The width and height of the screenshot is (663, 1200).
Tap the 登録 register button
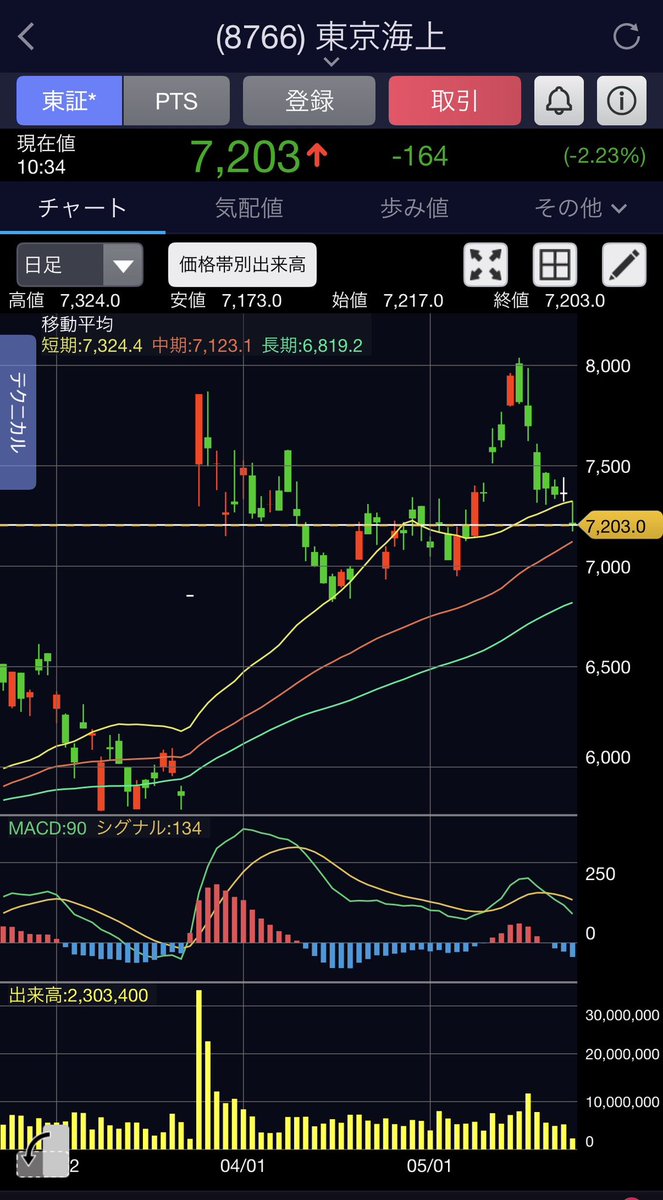(309, 101)
